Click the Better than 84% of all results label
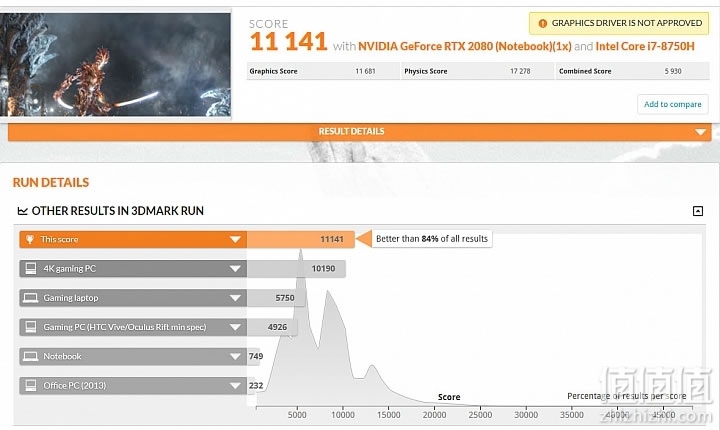Screen dimensions: 720x430 pyautogui.click(x=432, y=239)
